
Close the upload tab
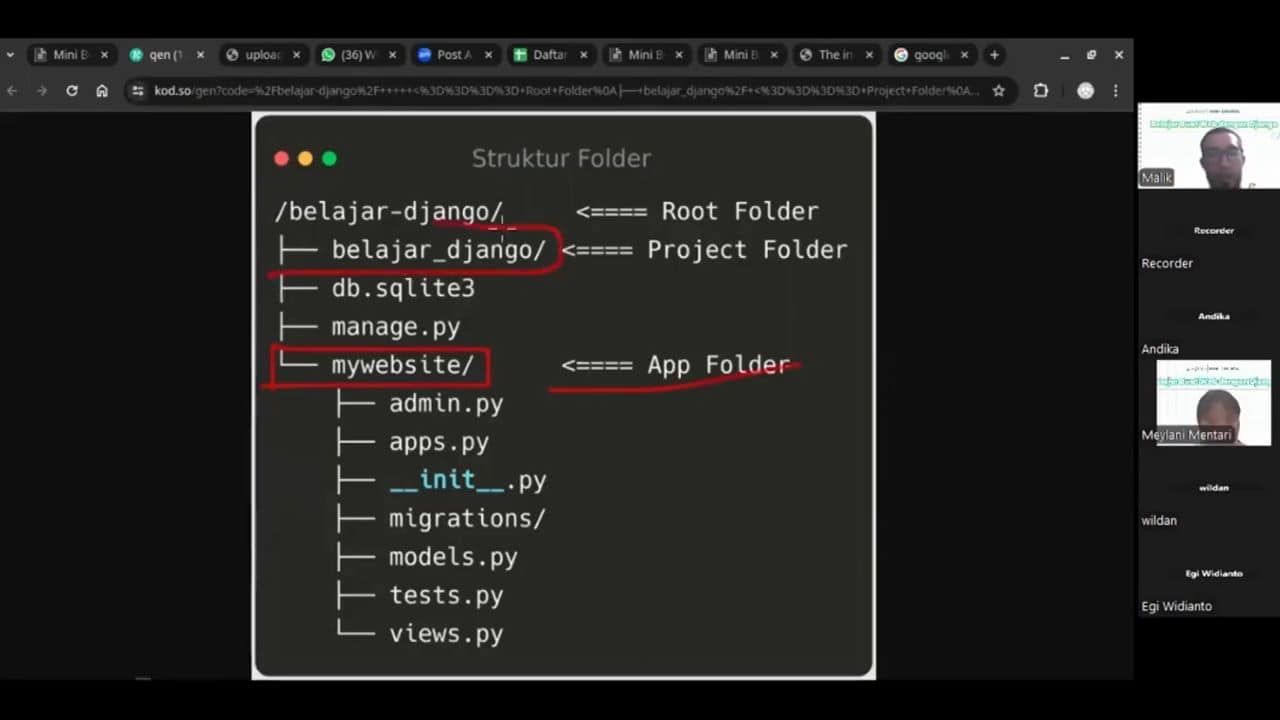point(296,55)
